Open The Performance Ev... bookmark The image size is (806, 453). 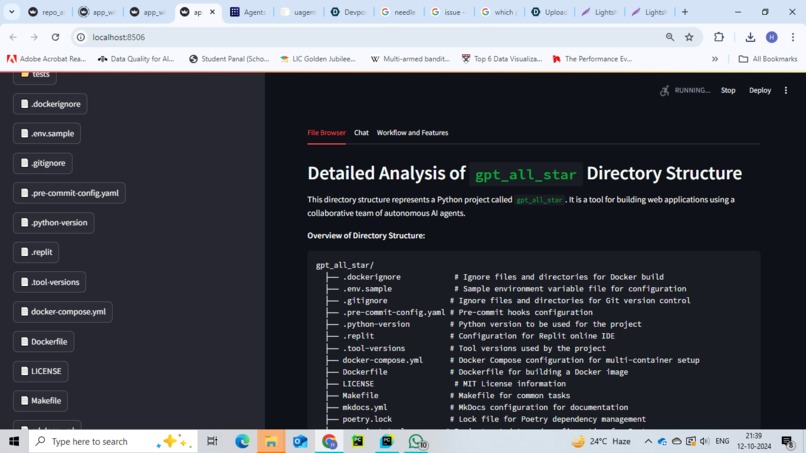point(592,59)
